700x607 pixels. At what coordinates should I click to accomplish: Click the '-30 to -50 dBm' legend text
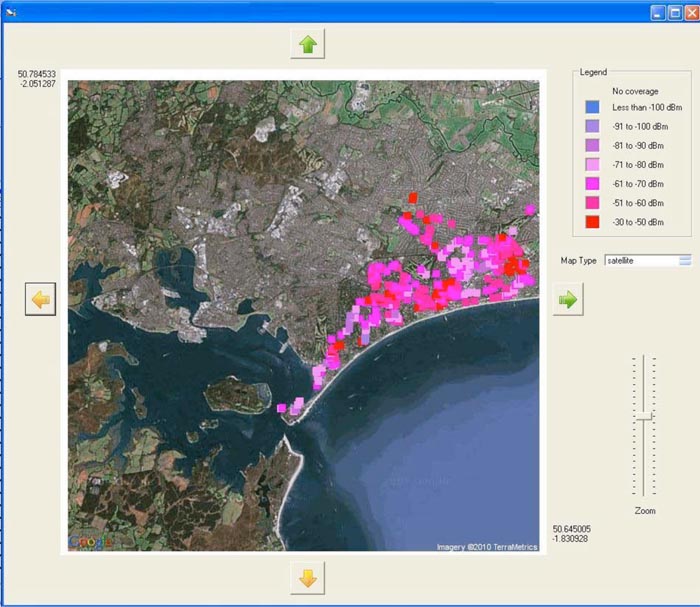(x=638, y=223)
